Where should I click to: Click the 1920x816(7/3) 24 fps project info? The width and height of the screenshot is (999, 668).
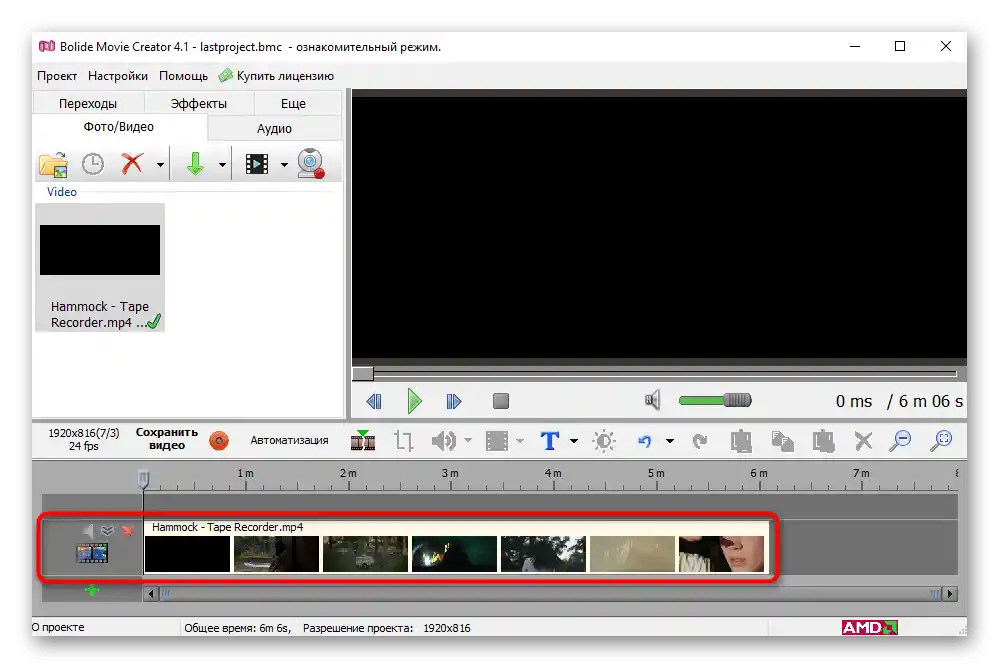pos(83,439)
